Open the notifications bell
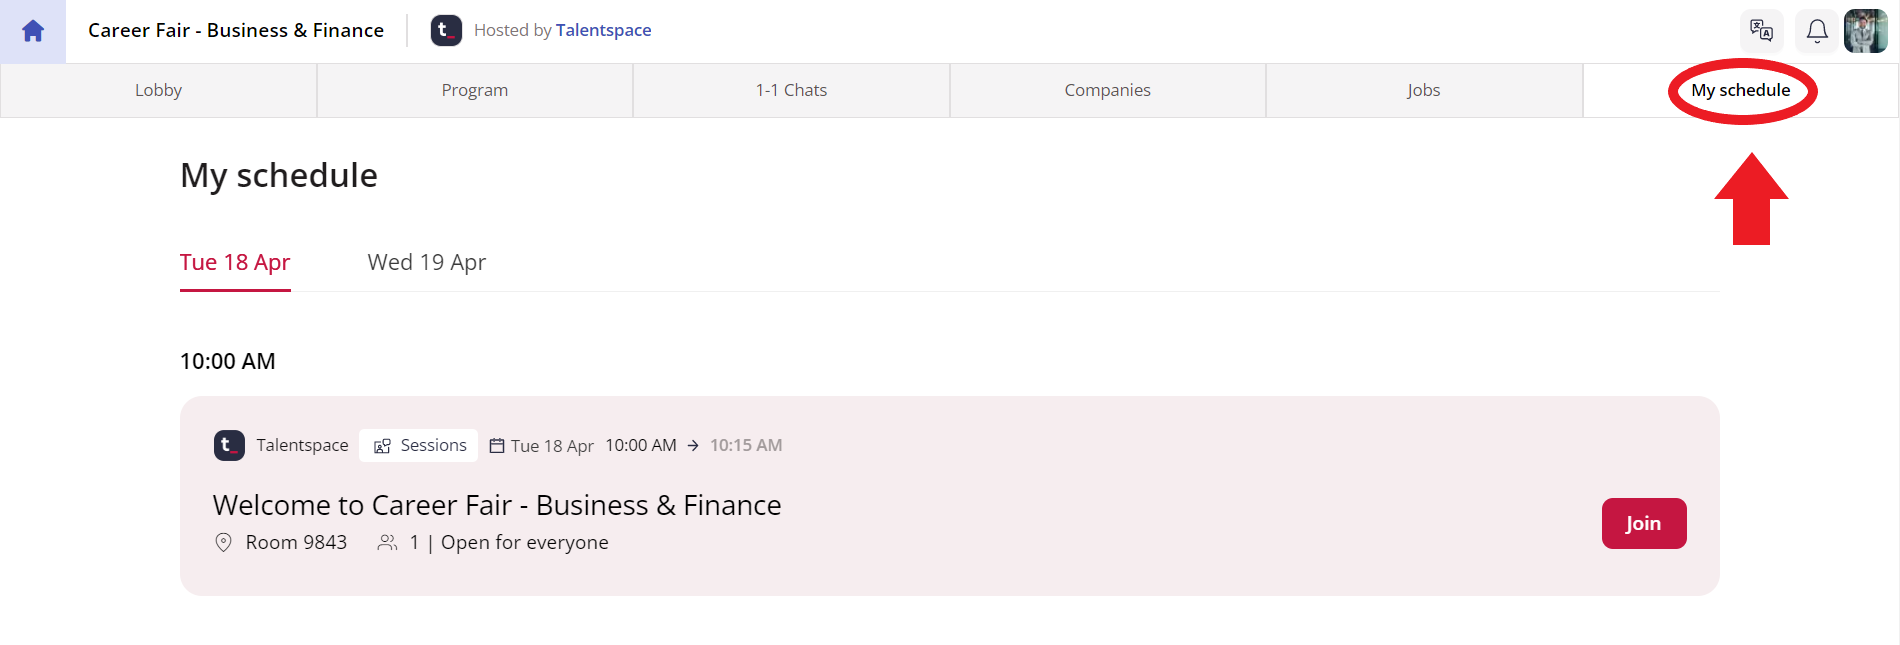The height and width of the screenshot is (645, 1900). click(x=1817, y=31)
